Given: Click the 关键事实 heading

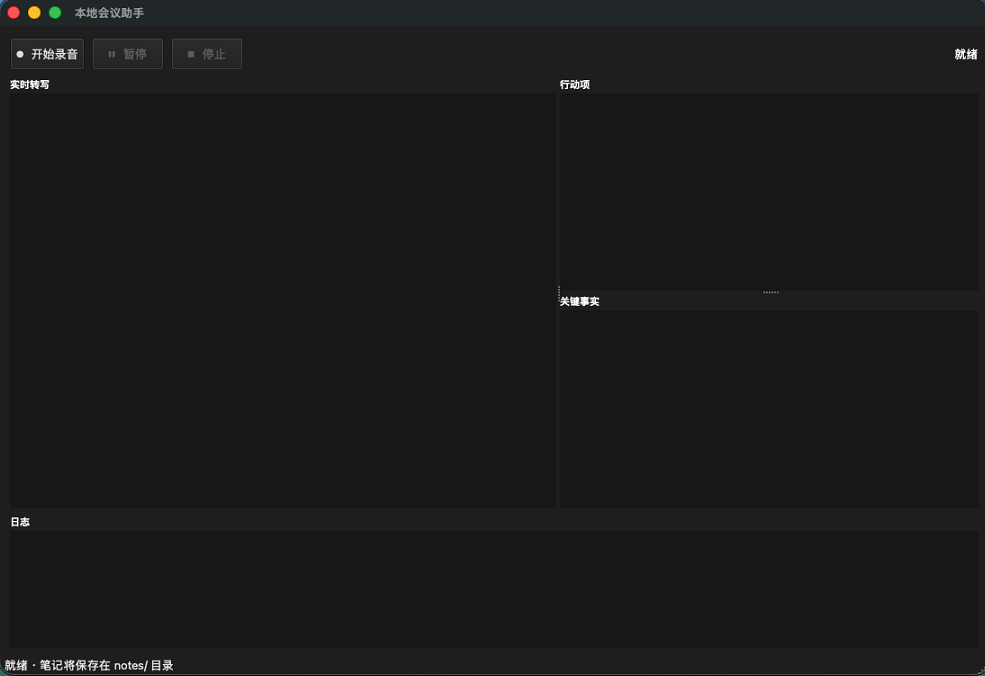Looking at the screenshot, I should click(579, 302).
